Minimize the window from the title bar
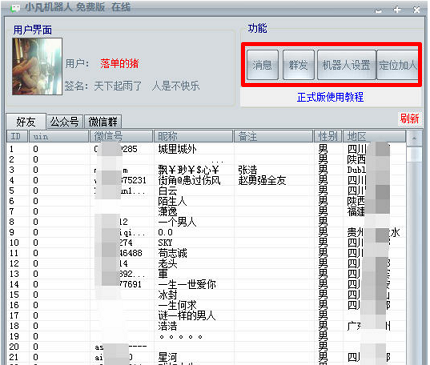This screenshot has height=365, width=430. pos(378,10)
